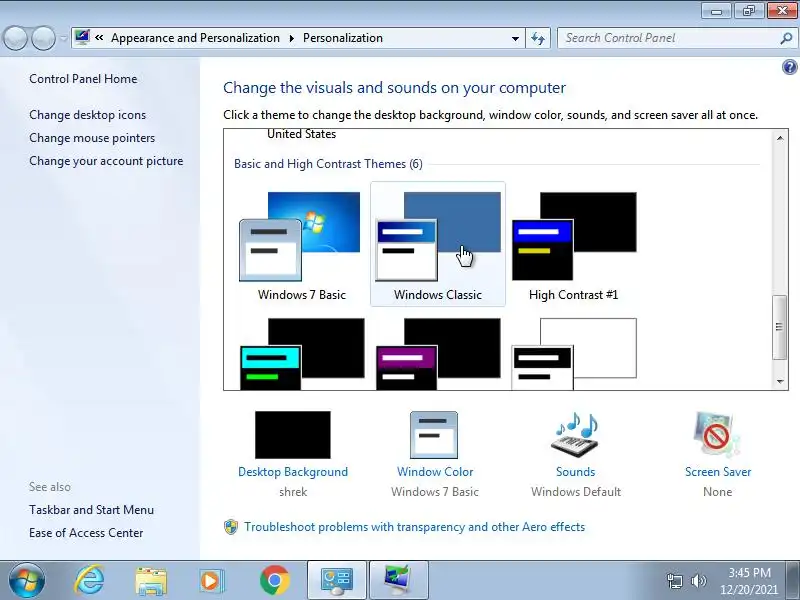Open Change your account picture
Viewport: 800px width, 600px height.
click(x=106, y=161)
